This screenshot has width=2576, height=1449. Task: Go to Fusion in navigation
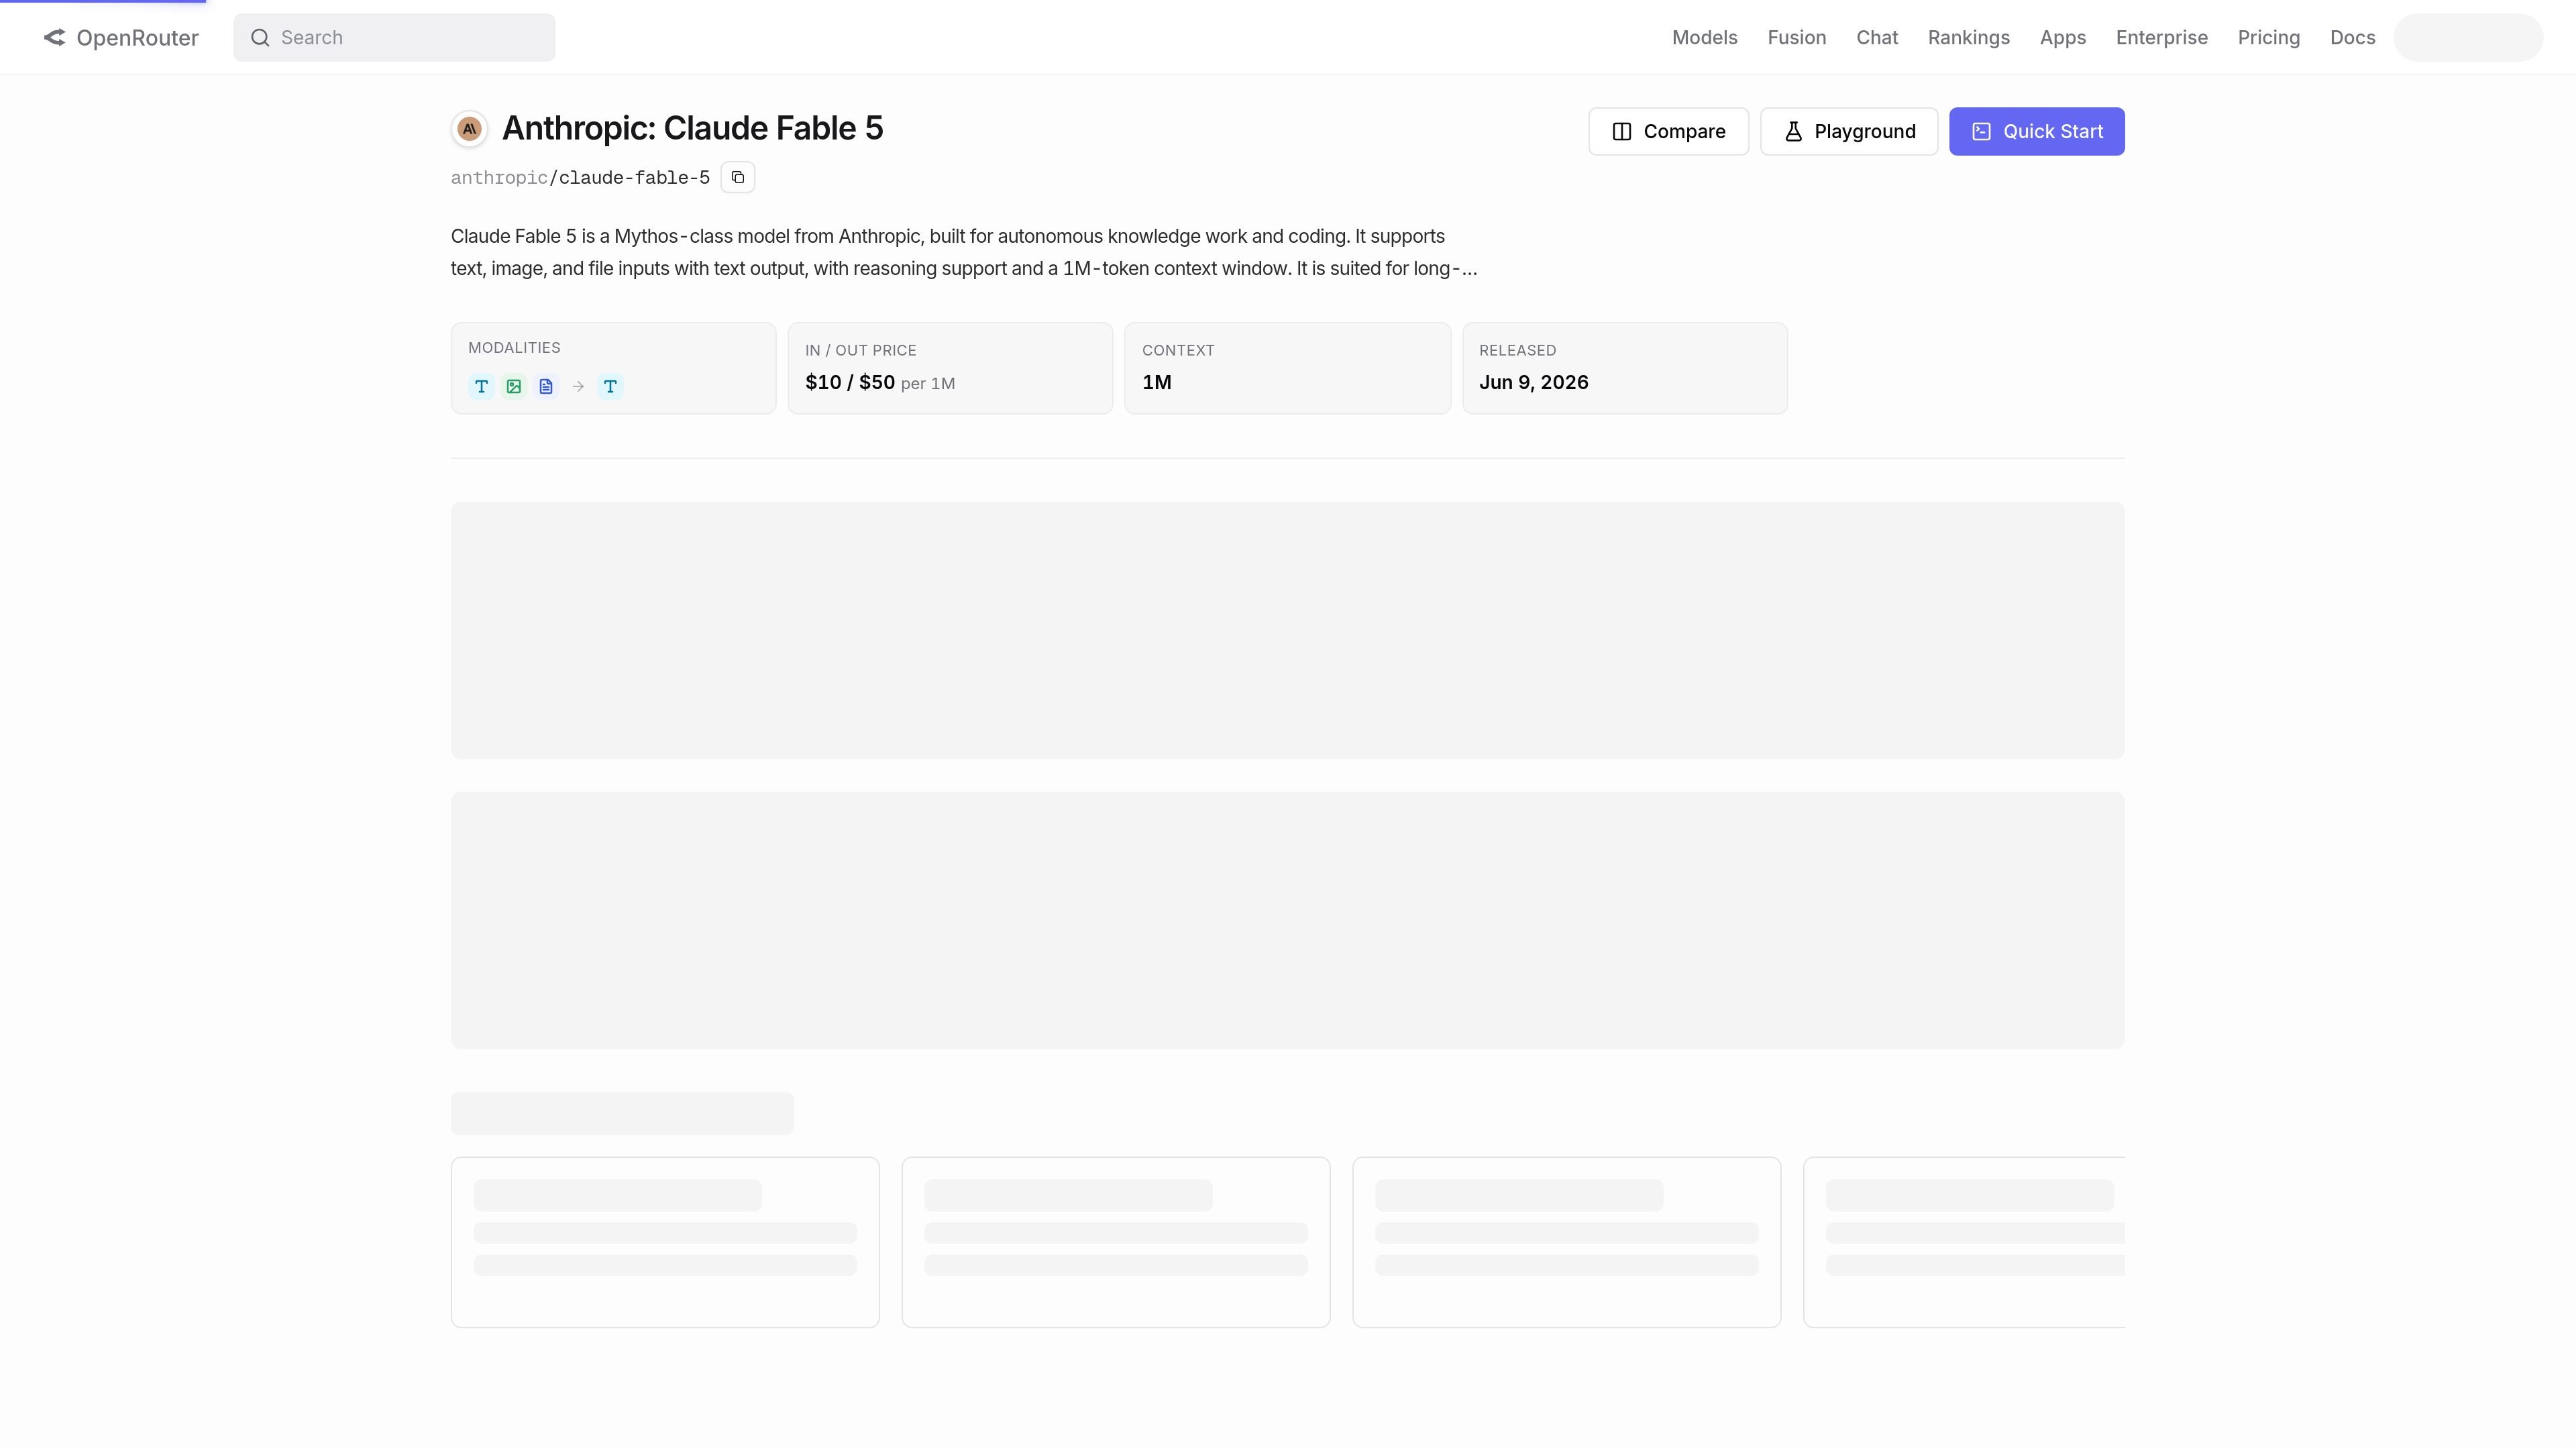(1796, 38)
